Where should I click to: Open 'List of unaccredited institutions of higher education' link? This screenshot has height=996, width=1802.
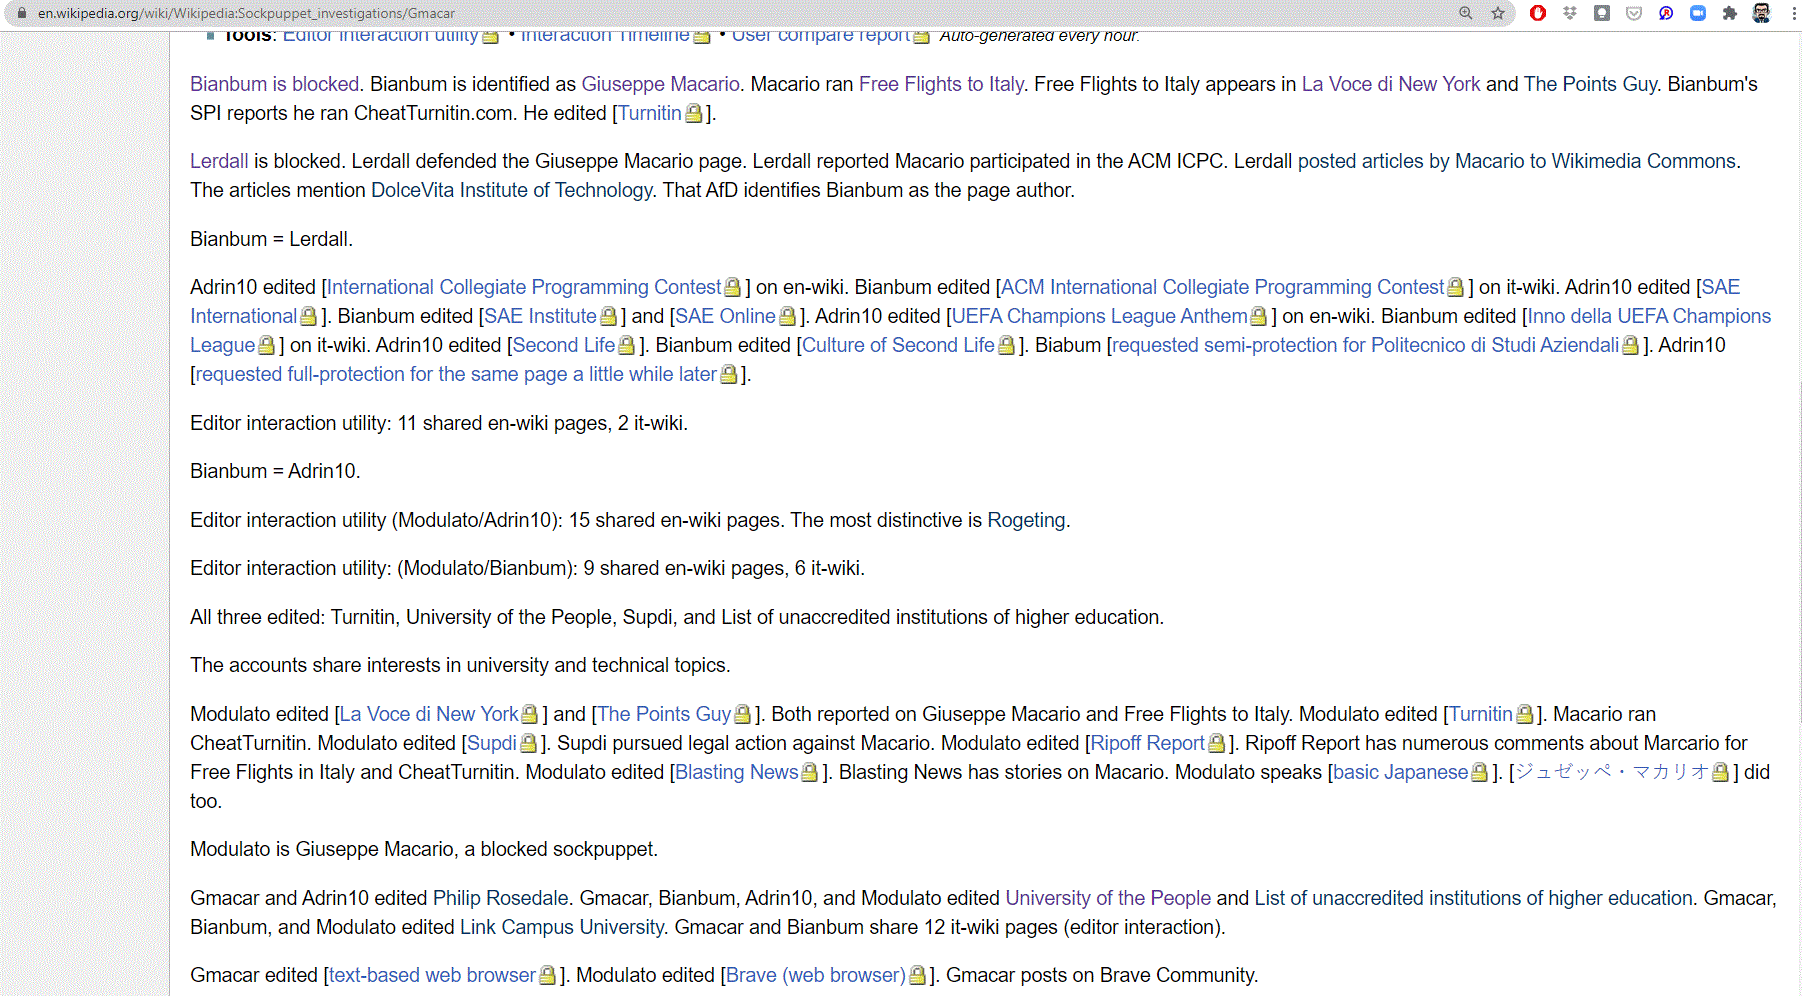1474,898
